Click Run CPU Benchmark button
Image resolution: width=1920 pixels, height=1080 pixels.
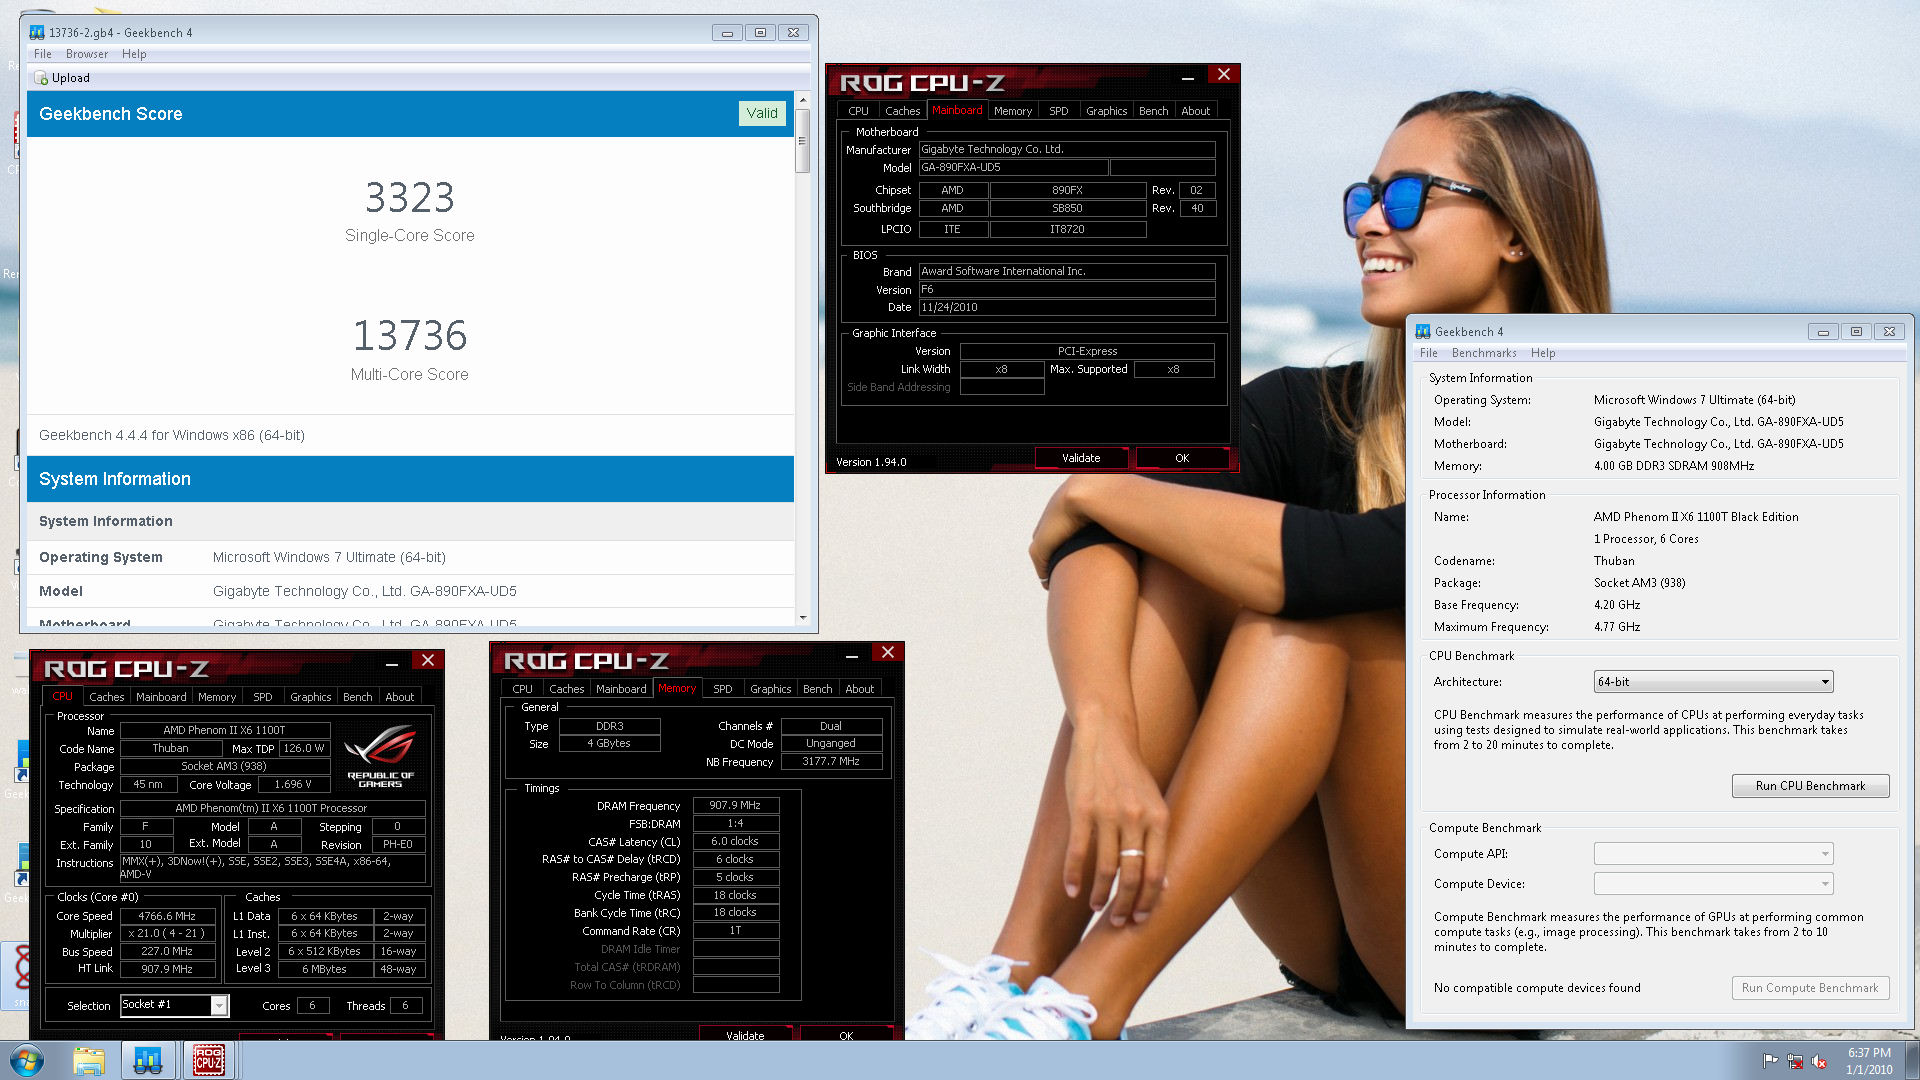click(x=1810, y=786)
